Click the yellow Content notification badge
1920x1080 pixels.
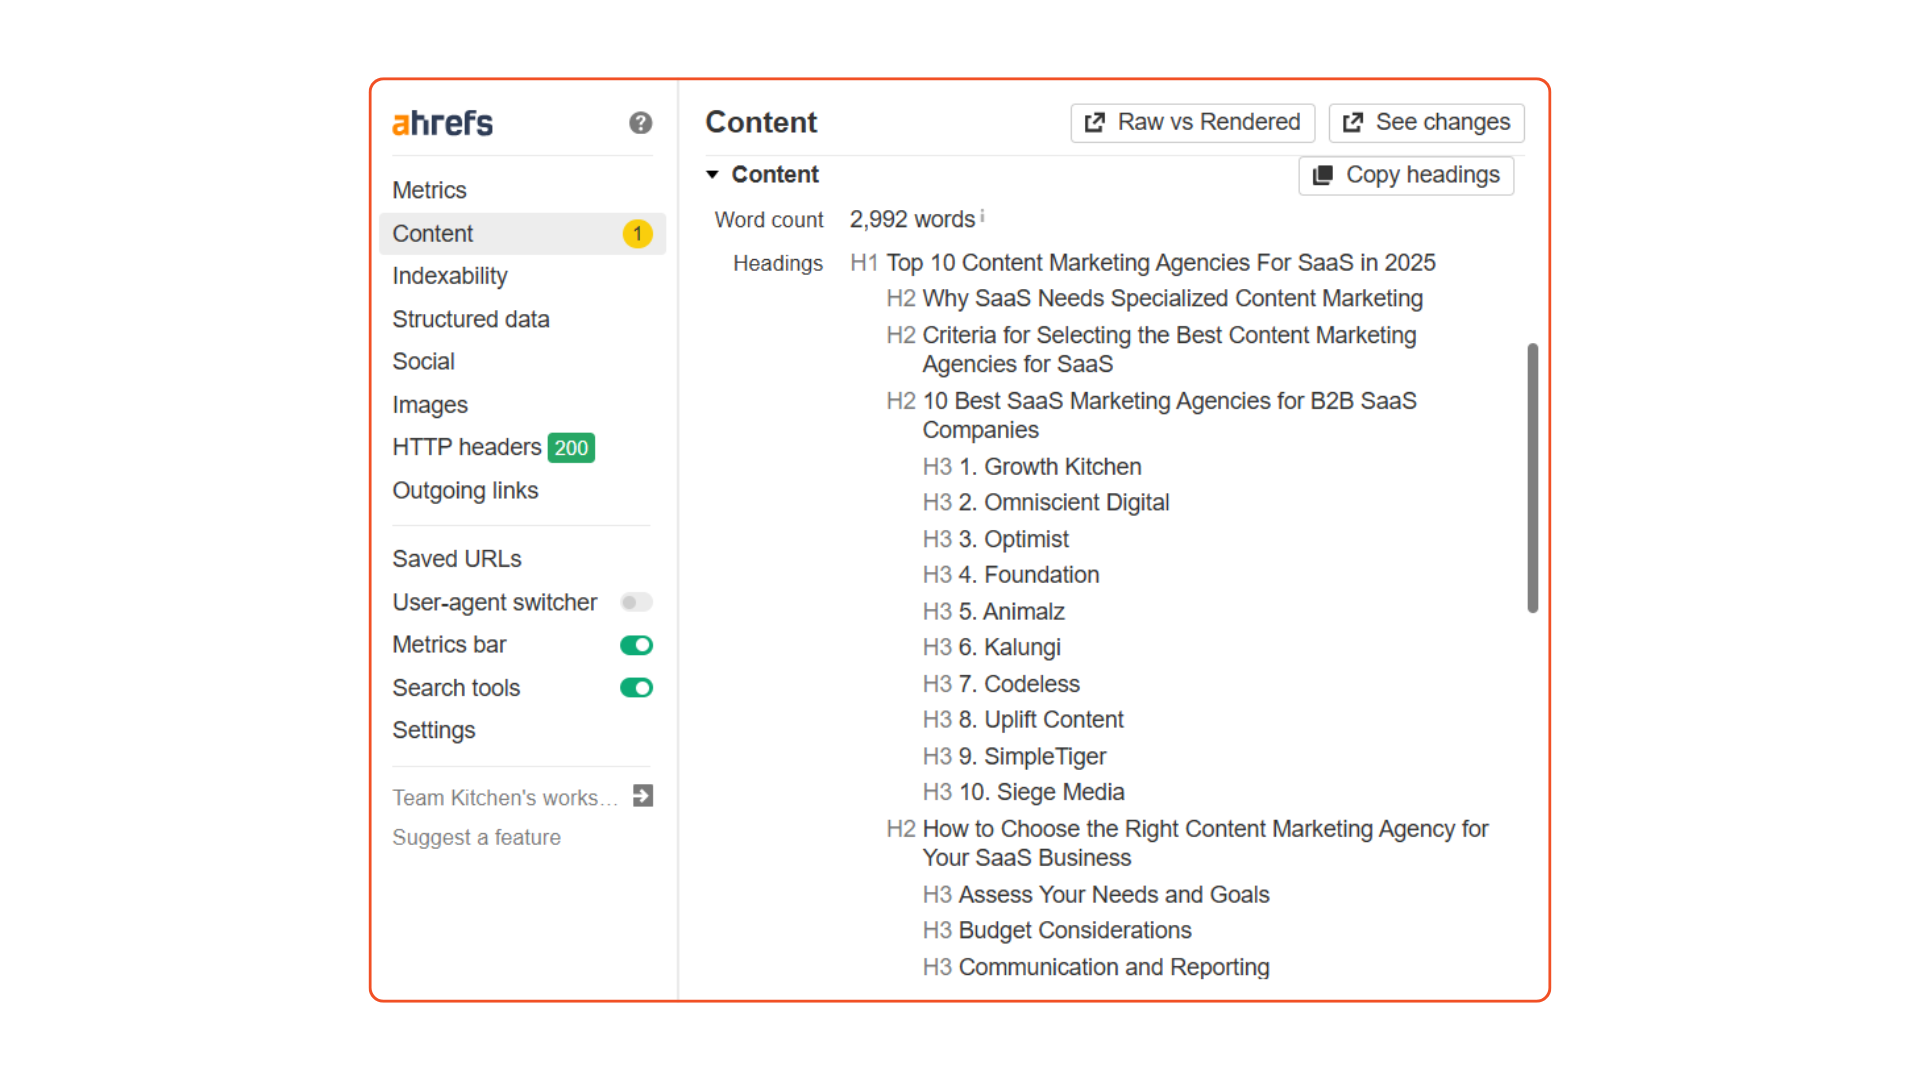pyautogui.click(x=637, y=234)
